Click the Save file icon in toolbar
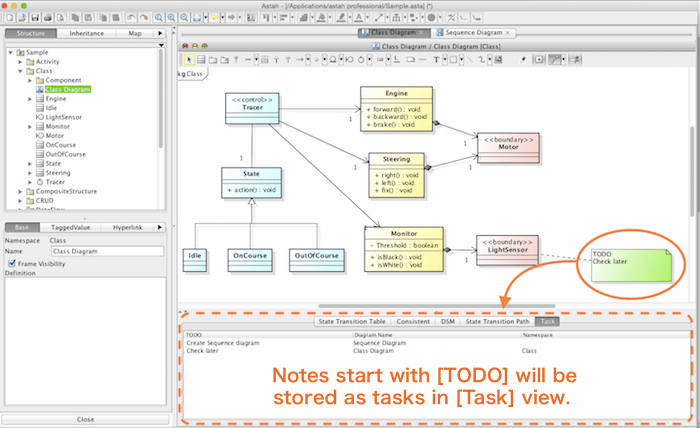Viewport: 700px width, 428px height. [35, 18]
